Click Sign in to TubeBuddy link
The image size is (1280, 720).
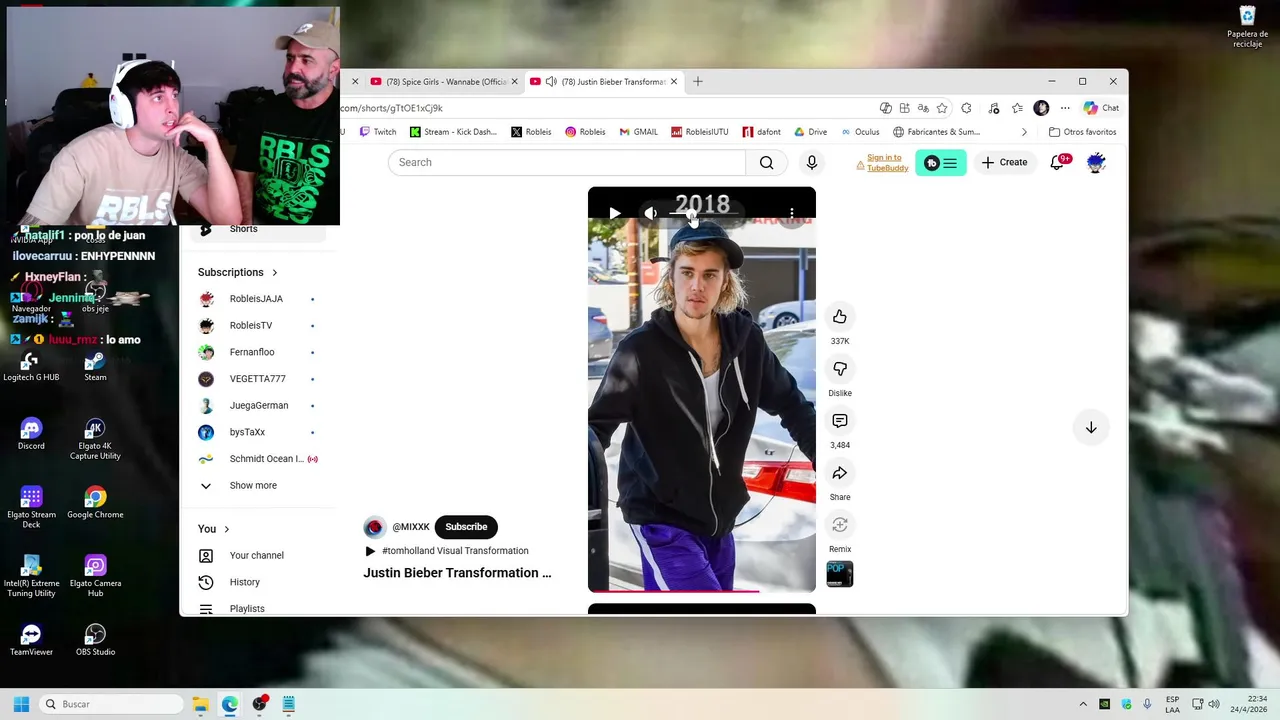[887, 163]
